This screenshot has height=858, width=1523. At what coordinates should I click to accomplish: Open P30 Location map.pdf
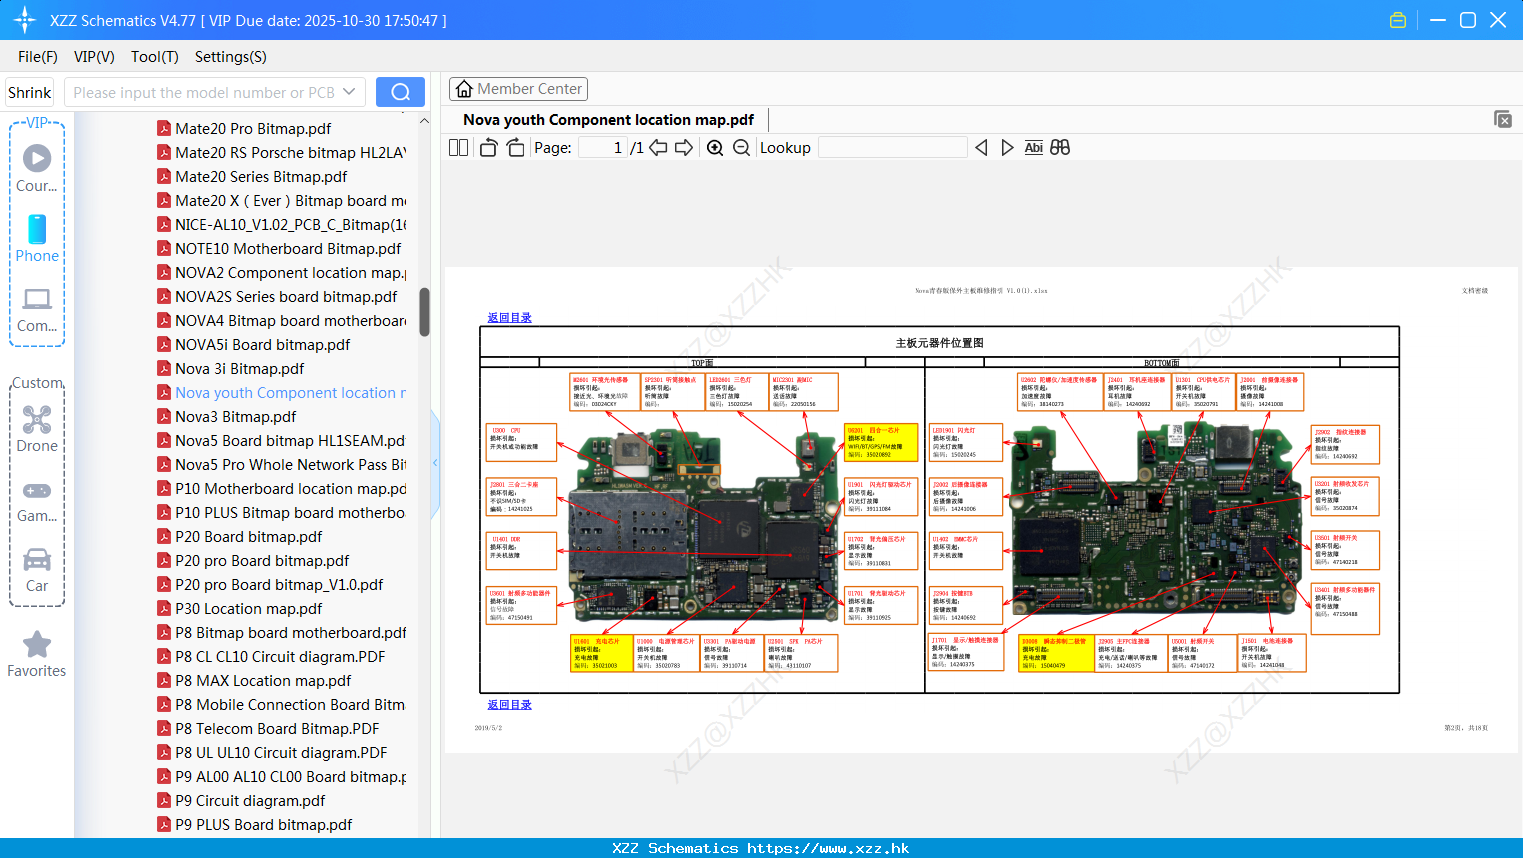(248, 609)
